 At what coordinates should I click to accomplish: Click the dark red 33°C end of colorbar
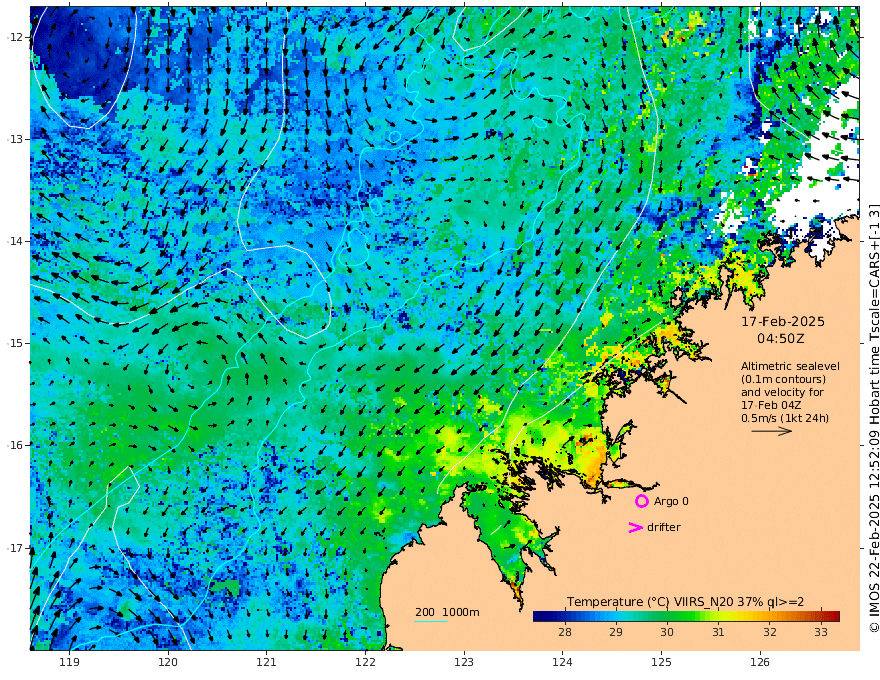pos(832,617)
